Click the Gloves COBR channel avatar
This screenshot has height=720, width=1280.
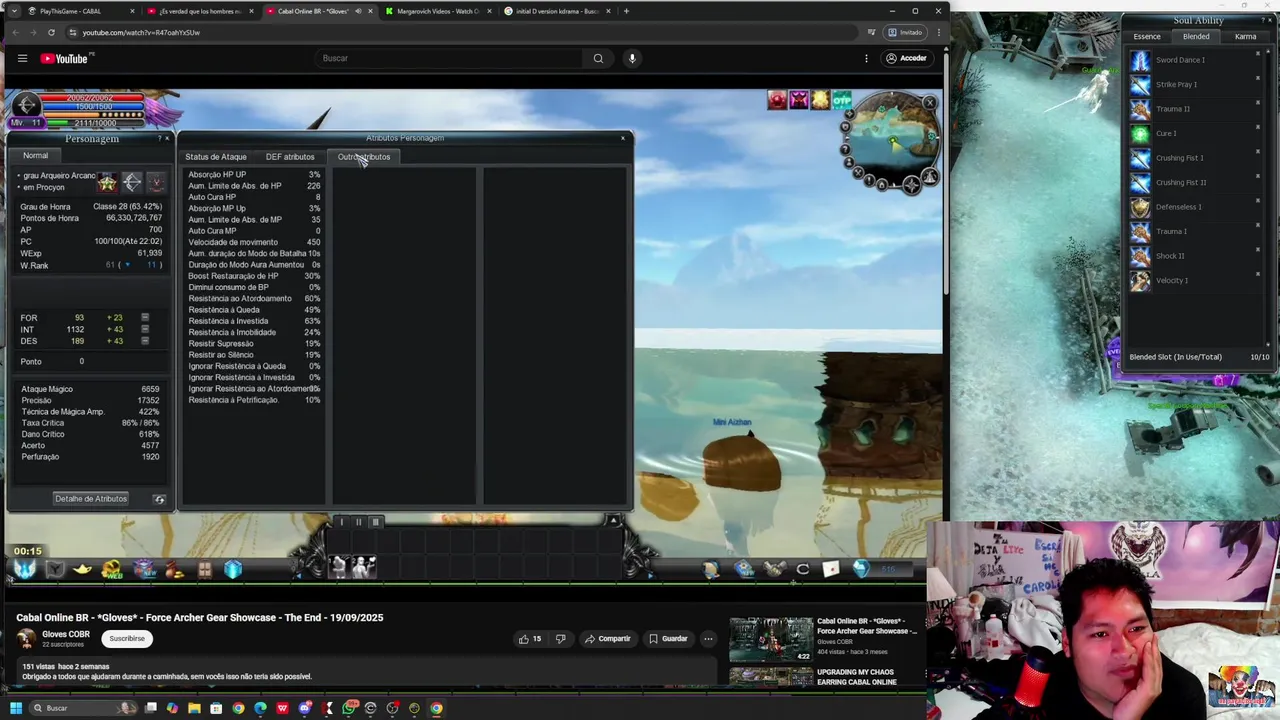[x=26, y=638]
